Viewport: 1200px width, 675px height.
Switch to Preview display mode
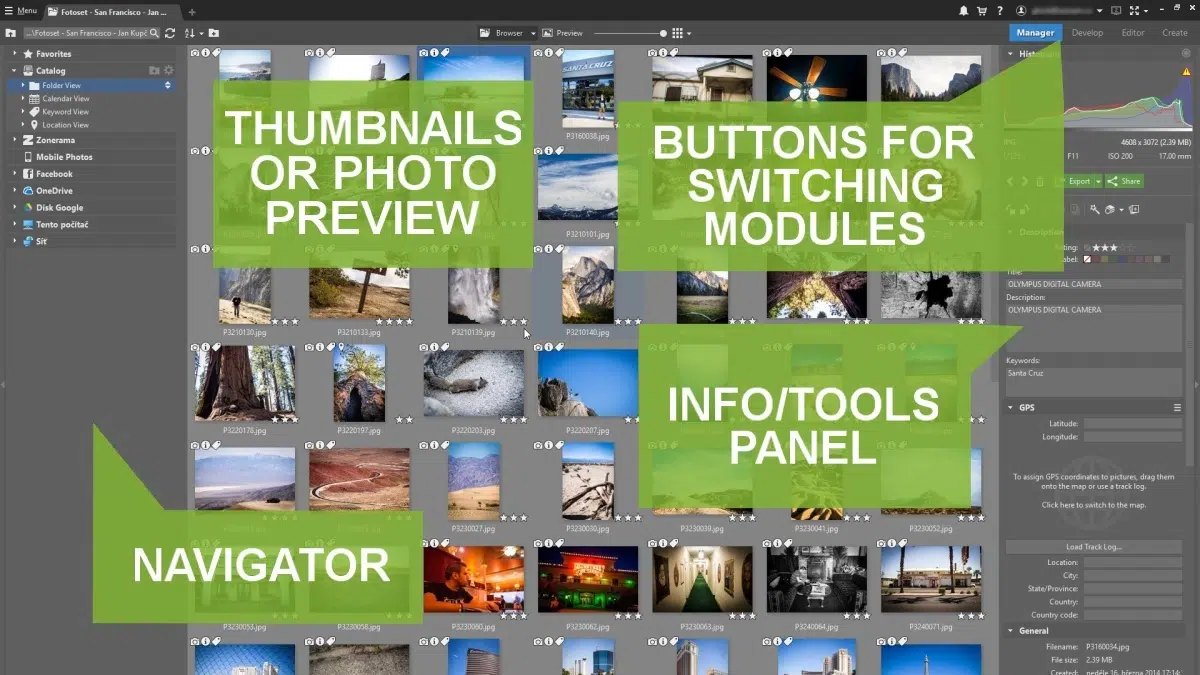(563, 33)
